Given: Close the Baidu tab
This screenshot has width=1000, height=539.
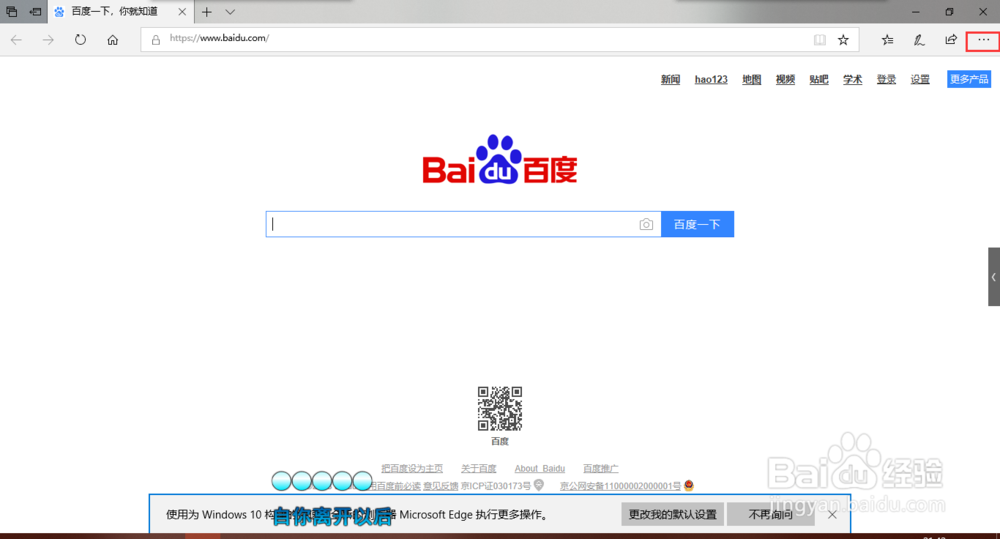Looking at the screenshot, I should tap(182, 11).
